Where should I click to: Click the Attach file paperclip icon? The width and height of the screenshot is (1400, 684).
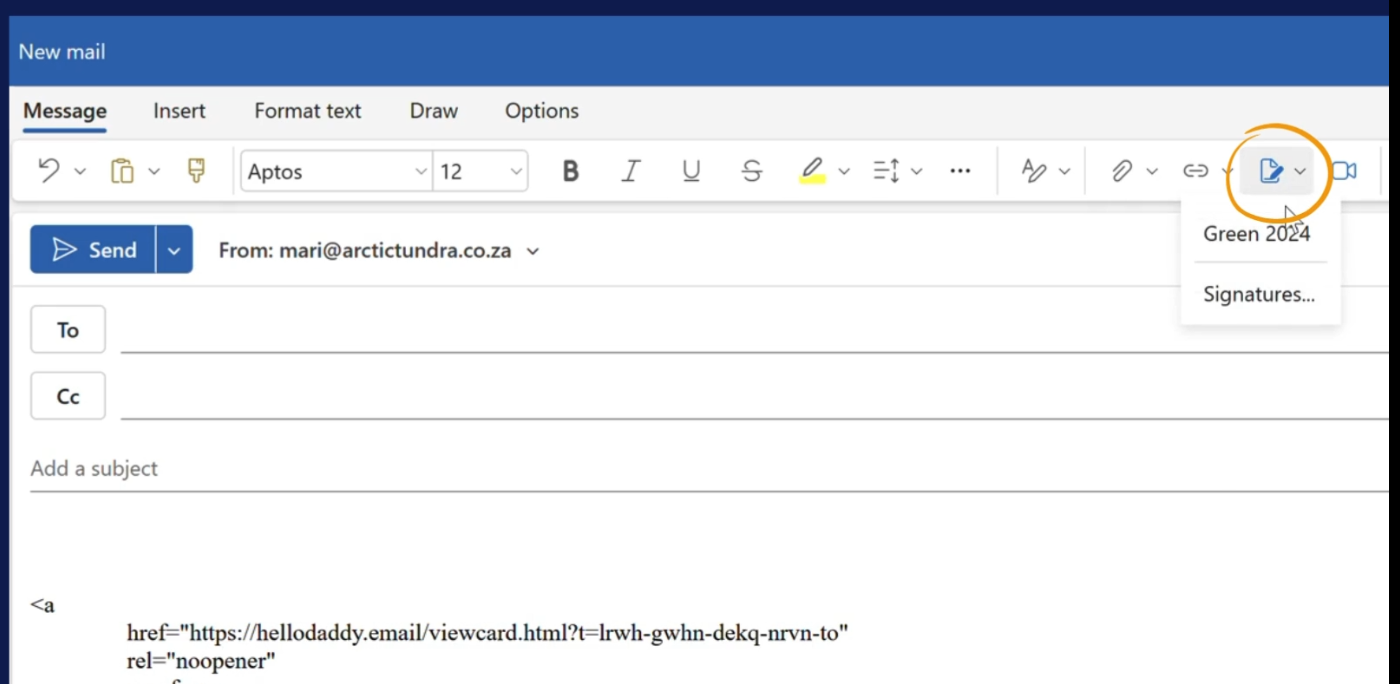point(1122,171)
